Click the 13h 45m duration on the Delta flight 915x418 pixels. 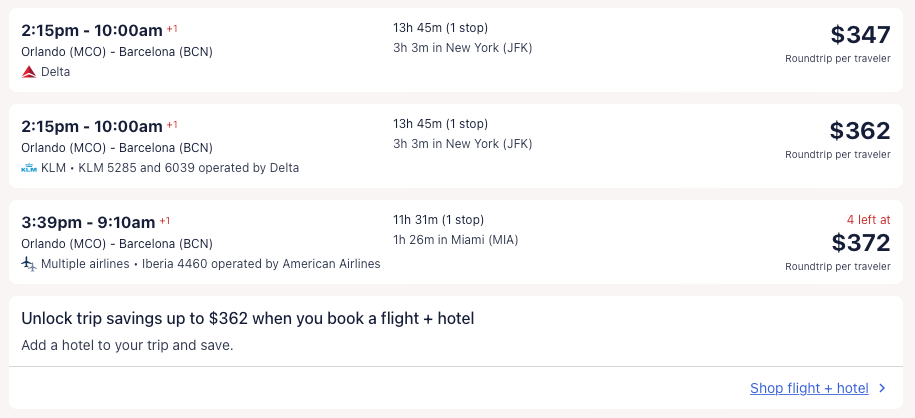coord(441,28)
